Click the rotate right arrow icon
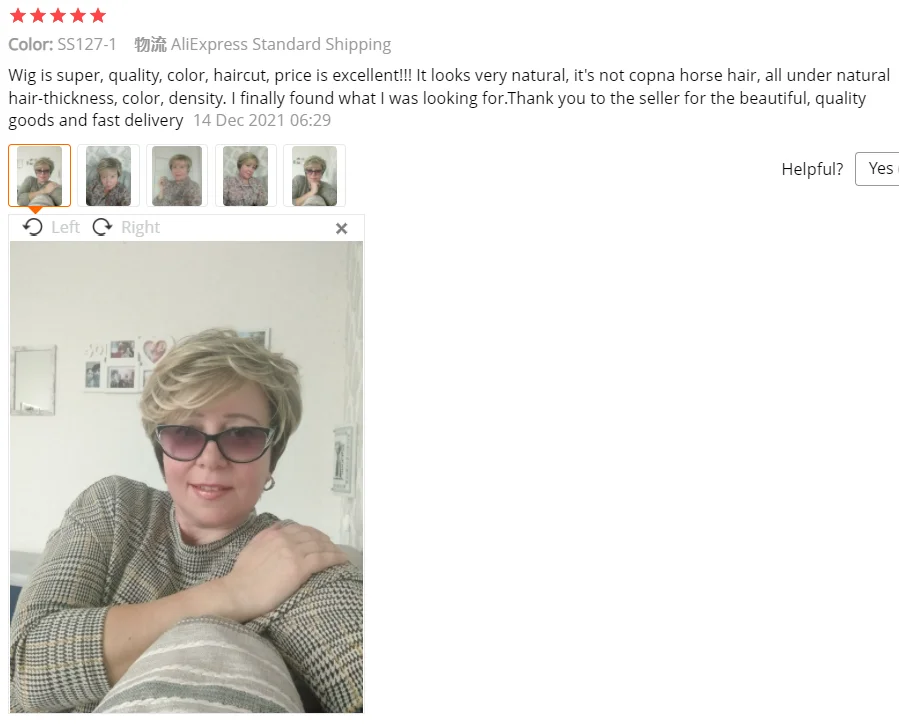The image size is (899, 725). (103, 227)
